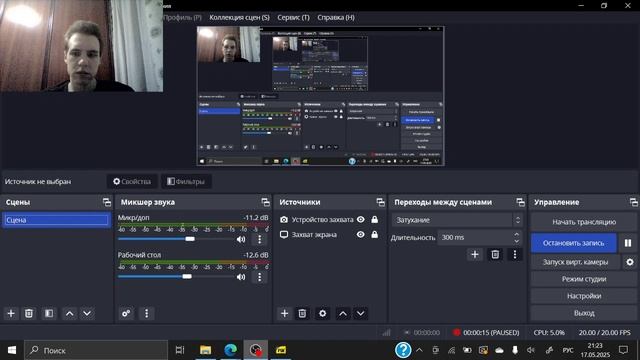This screenshot has width=640, height=360.
Task: Open the Фильтры source filters button
Action: tap(186, 182)
